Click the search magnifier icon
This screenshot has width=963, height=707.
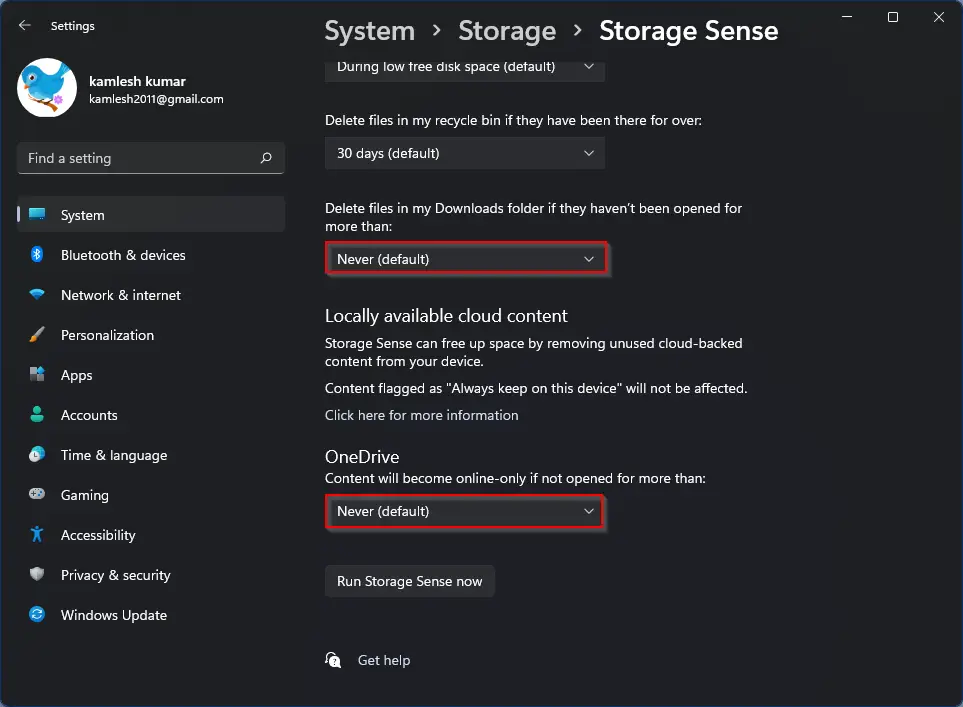point(266,158)
